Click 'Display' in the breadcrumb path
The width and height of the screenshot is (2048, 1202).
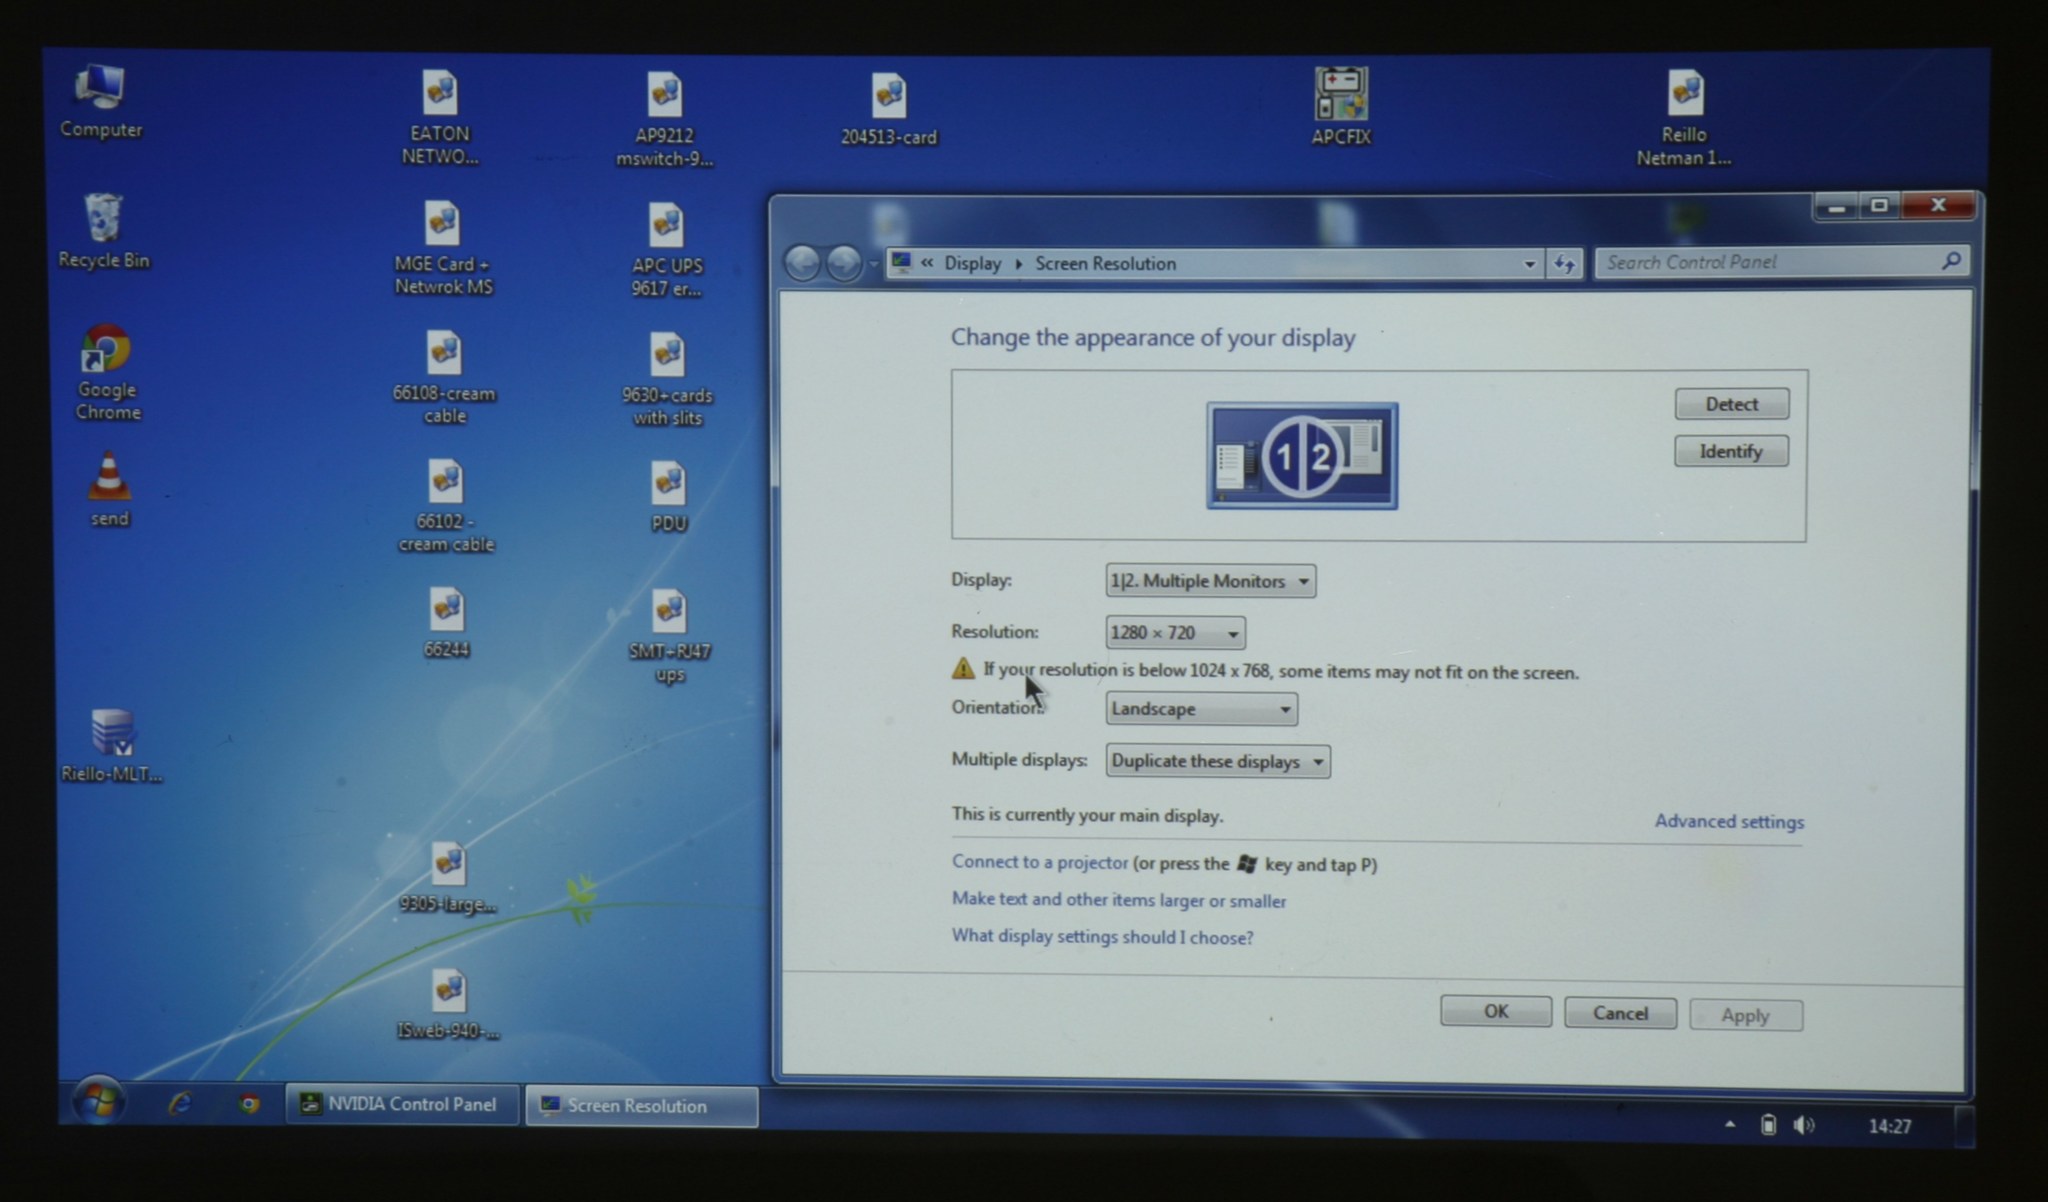972,263
